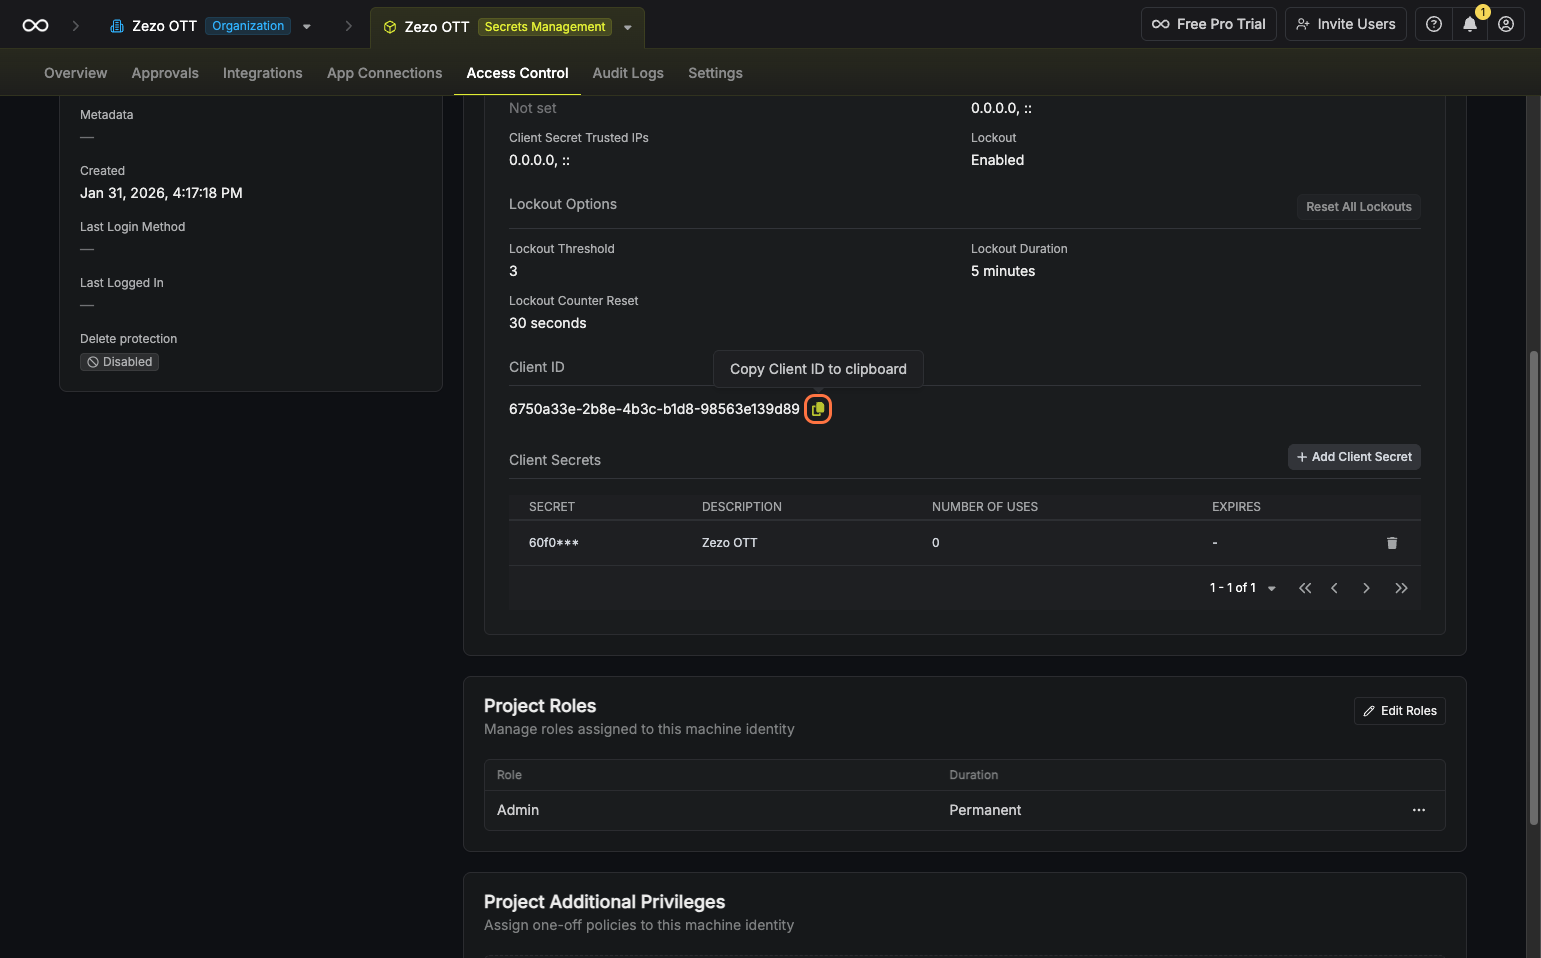The height and width of the screenshot is (958, 1541).
Task: Open the notifications bell
Action: (x=1469, y=25)
